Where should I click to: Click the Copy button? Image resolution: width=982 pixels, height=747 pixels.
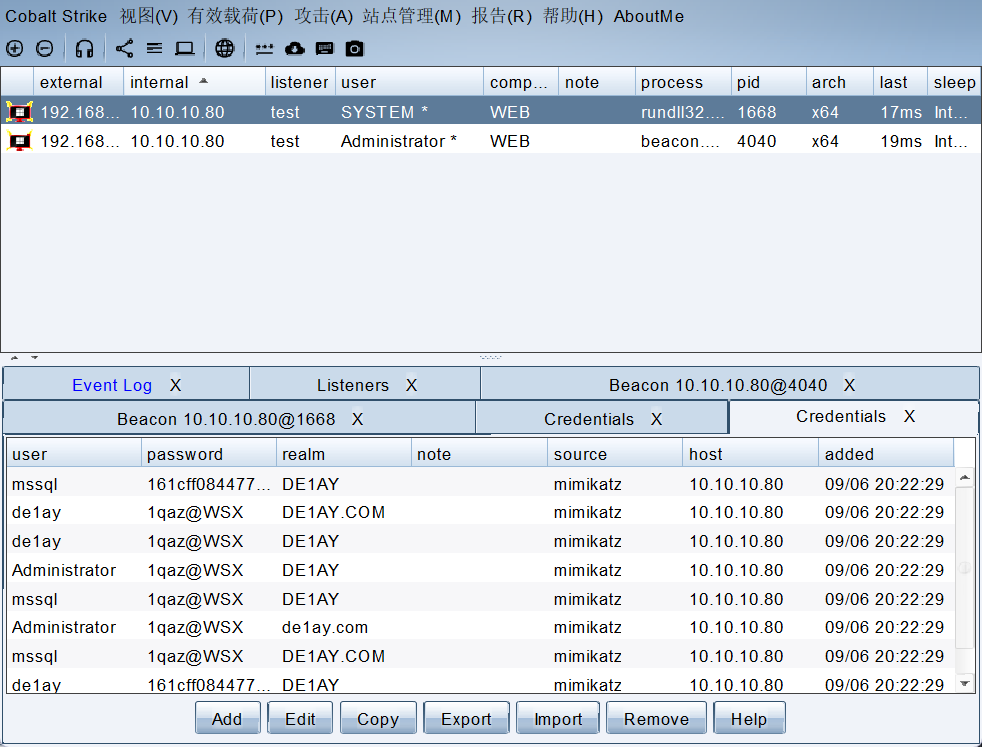pyautogui.click(x=378, y=718)
